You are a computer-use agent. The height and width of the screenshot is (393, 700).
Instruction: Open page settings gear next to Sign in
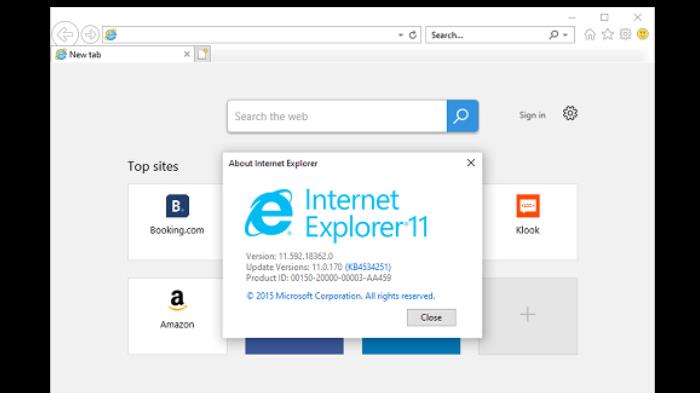tap(570, 113)
